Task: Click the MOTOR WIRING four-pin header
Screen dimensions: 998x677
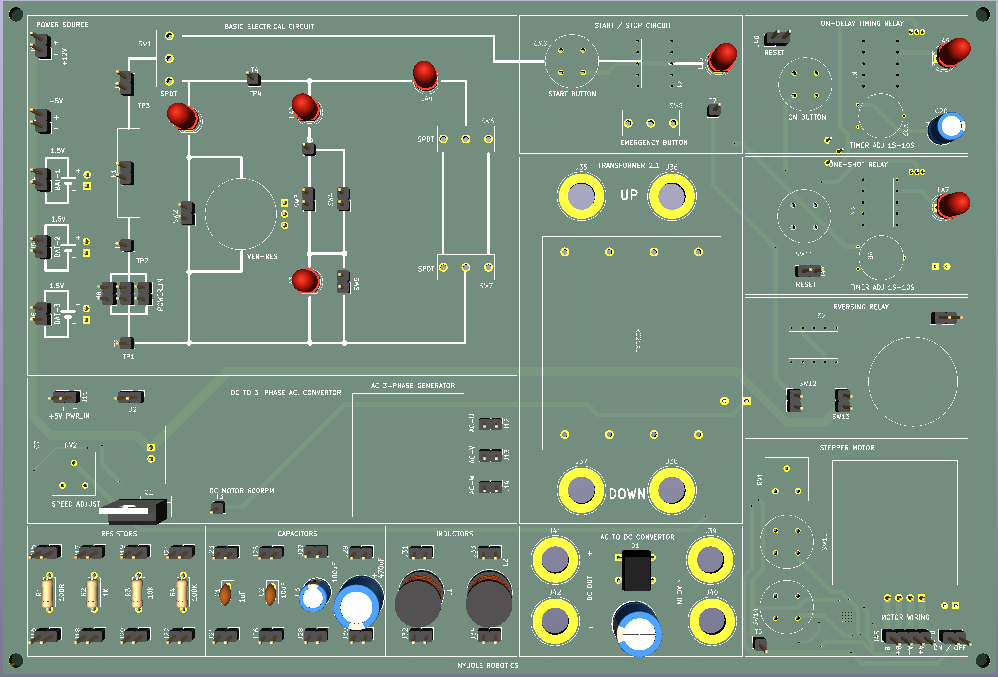Action: coord(908,637)
